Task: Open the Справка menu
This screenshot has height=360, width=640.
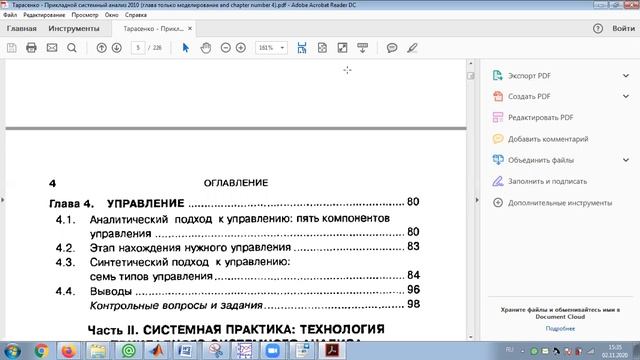Action: [136, 15]
